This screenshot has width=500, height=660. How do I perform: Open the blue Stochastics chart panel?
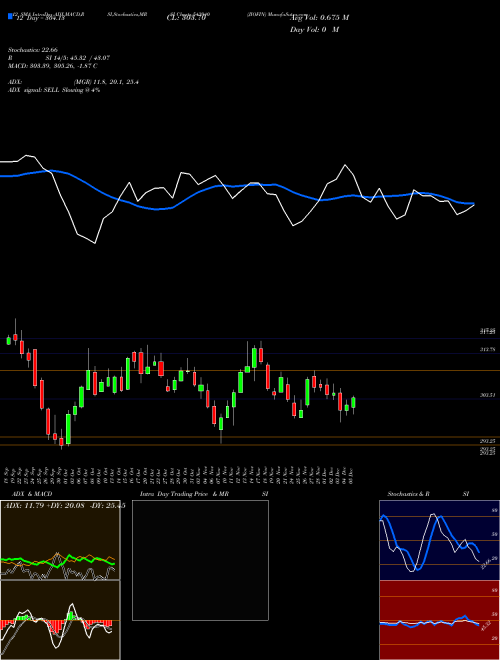coord(439,540)
